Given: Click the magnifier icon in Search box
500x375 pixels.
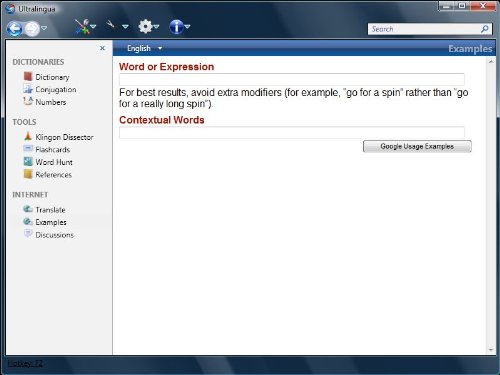Looking at the screenshot, I should tap(485, 29).
